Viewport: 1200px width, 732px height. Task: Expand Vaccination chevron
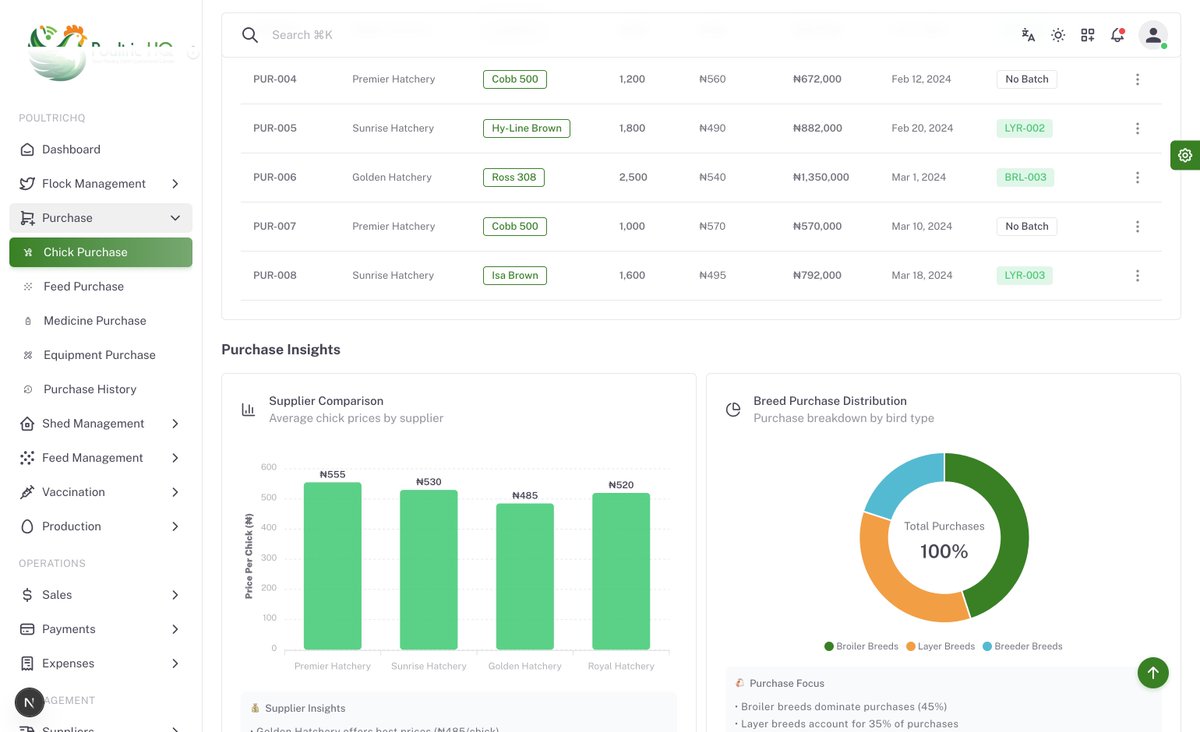[x=175, y=492]
